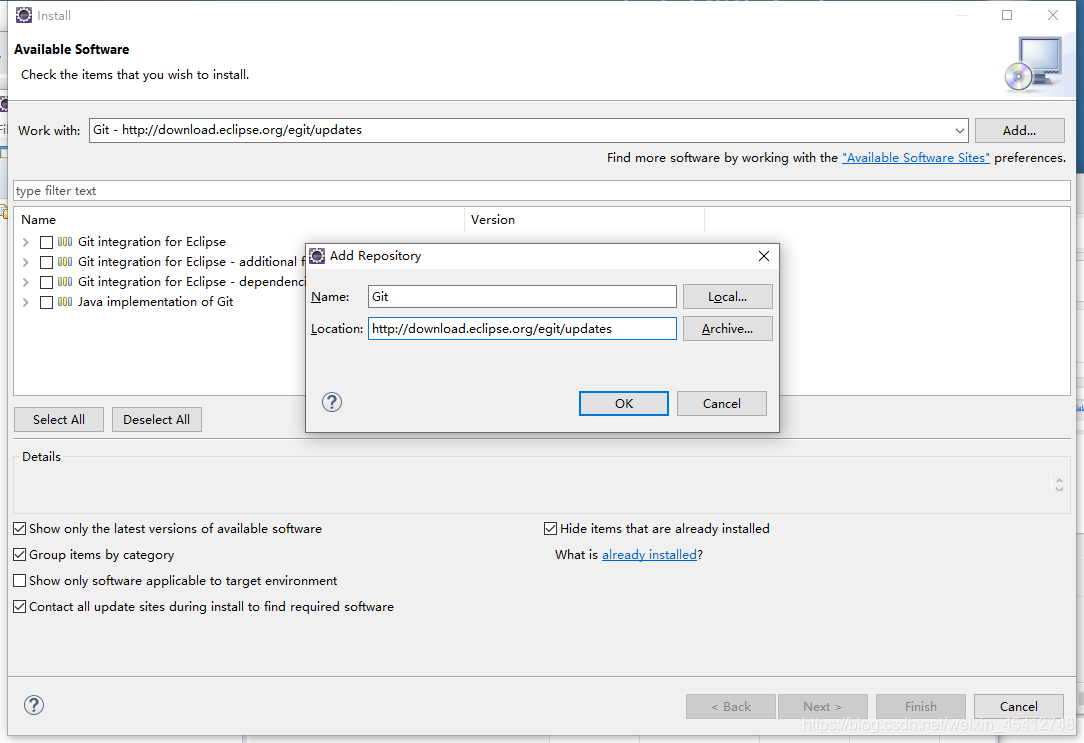The height and width of the screenshot is (743, 1084).
Task: Click the Location field with the egit URL
Action: tap(522, 329)
